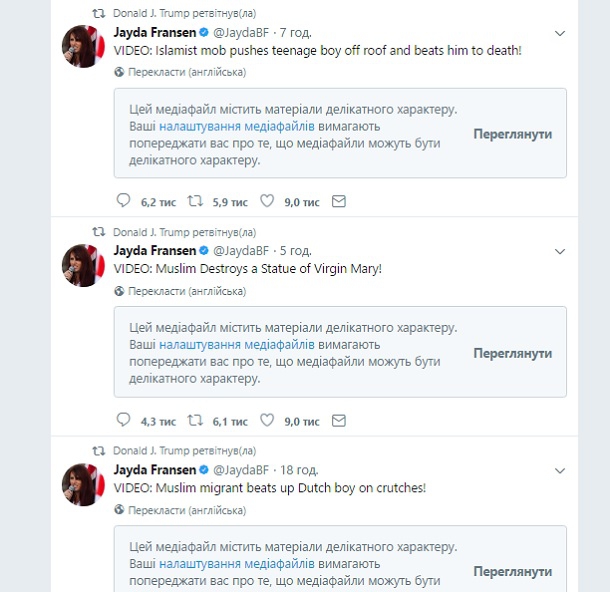
Task: Like the Islamist mob video tweet
Action: 267,201
